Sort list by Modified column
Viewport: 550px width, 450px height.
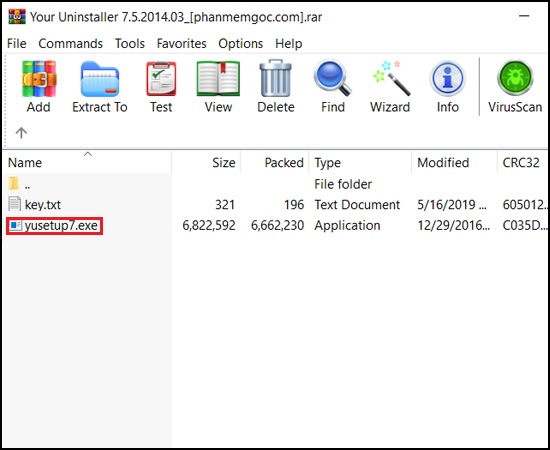point(455,162)
